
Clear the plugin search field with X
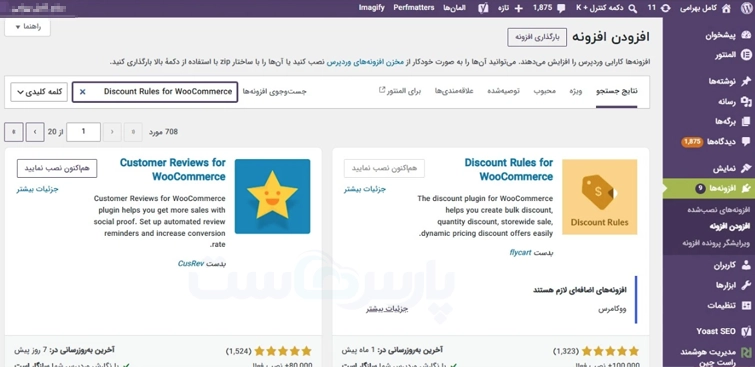point(82,92)
